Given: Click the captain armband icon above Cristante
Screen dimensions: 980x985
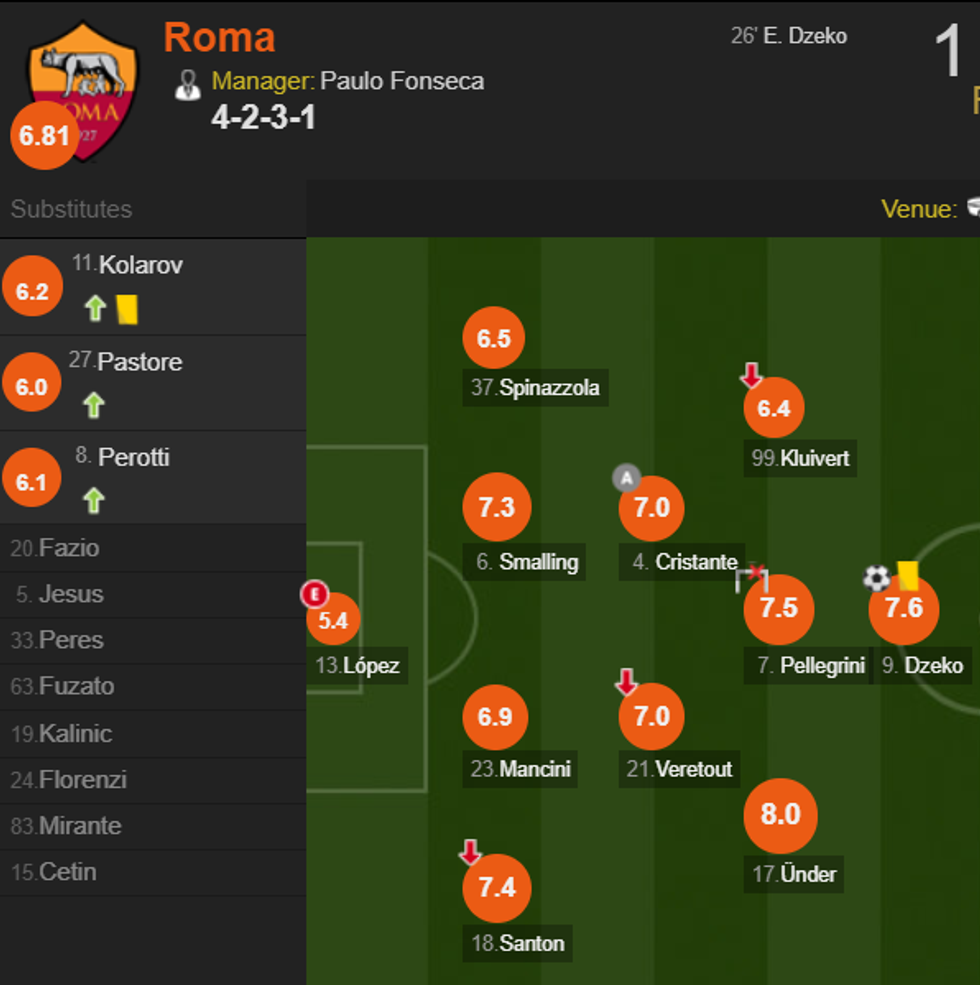Looking at the screenshot, I should coord(627,479).
